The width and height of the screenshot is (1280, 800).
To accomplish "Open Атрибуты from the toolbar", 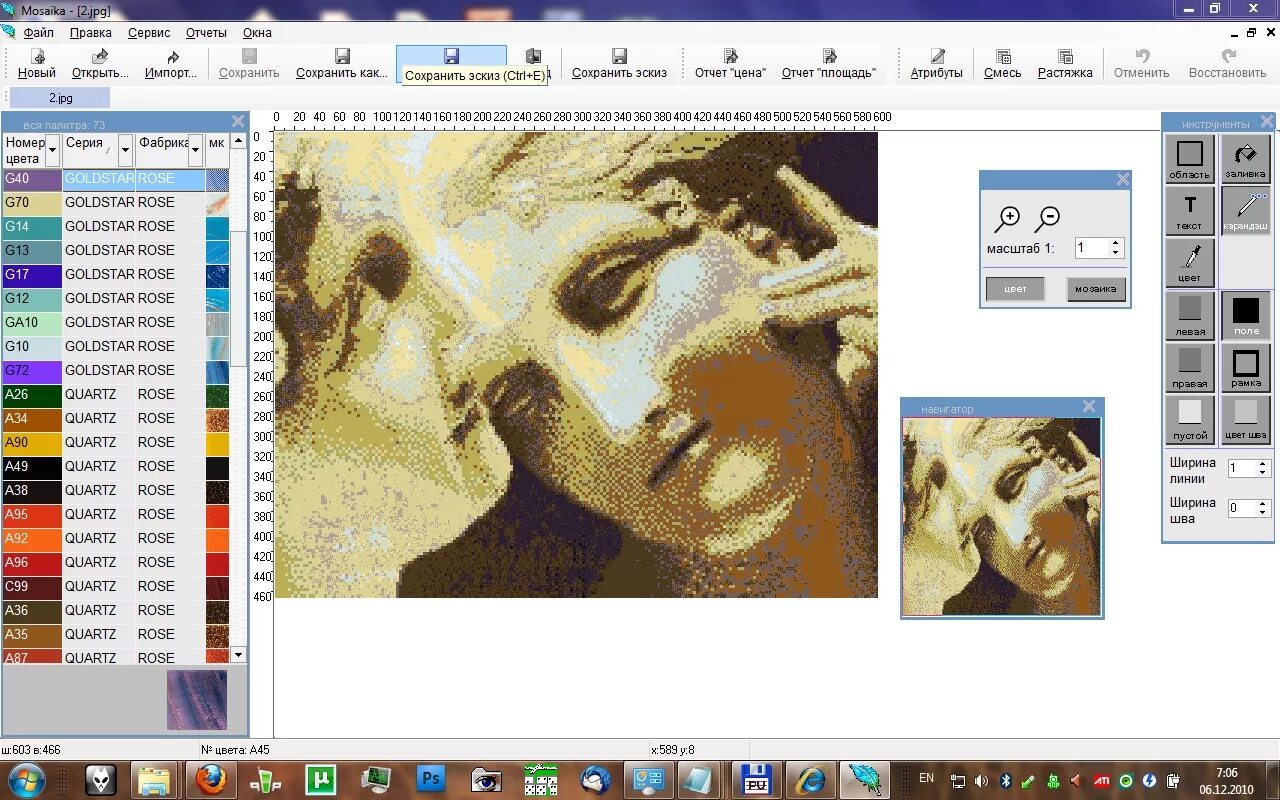I will click(x=936, y=64).
